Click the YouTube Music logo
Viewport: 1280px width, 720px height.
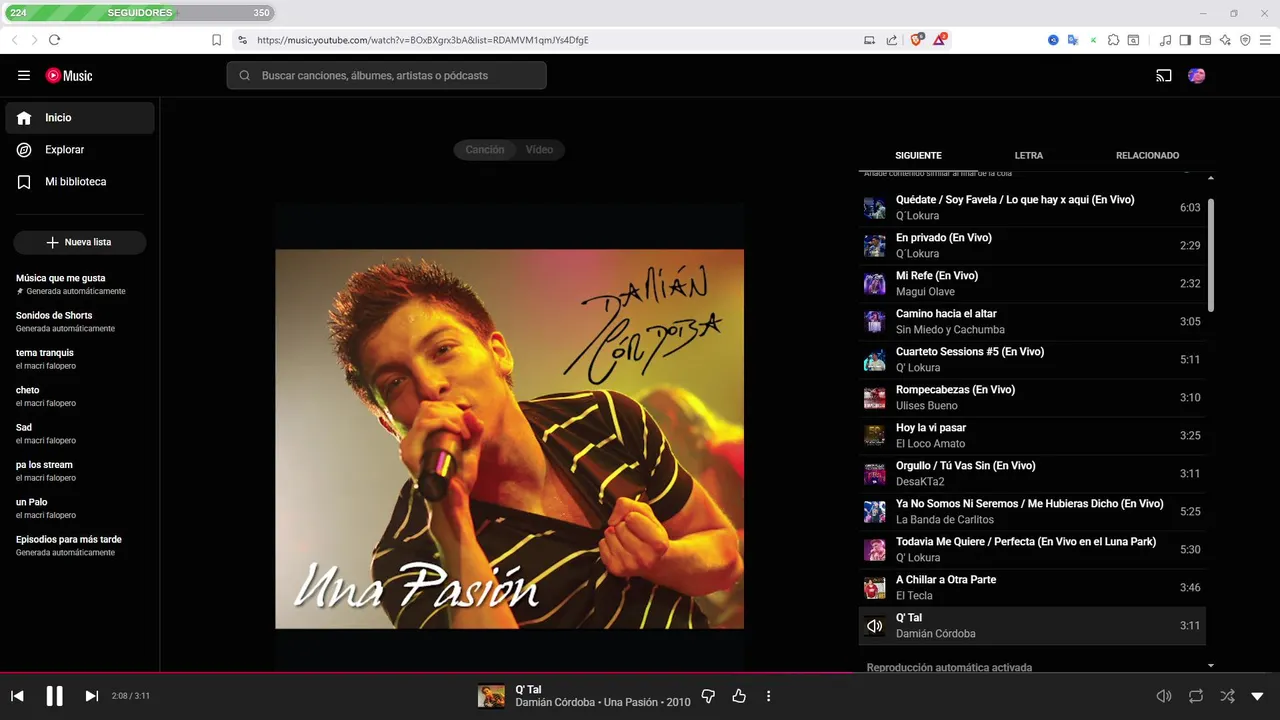(69, 75)
